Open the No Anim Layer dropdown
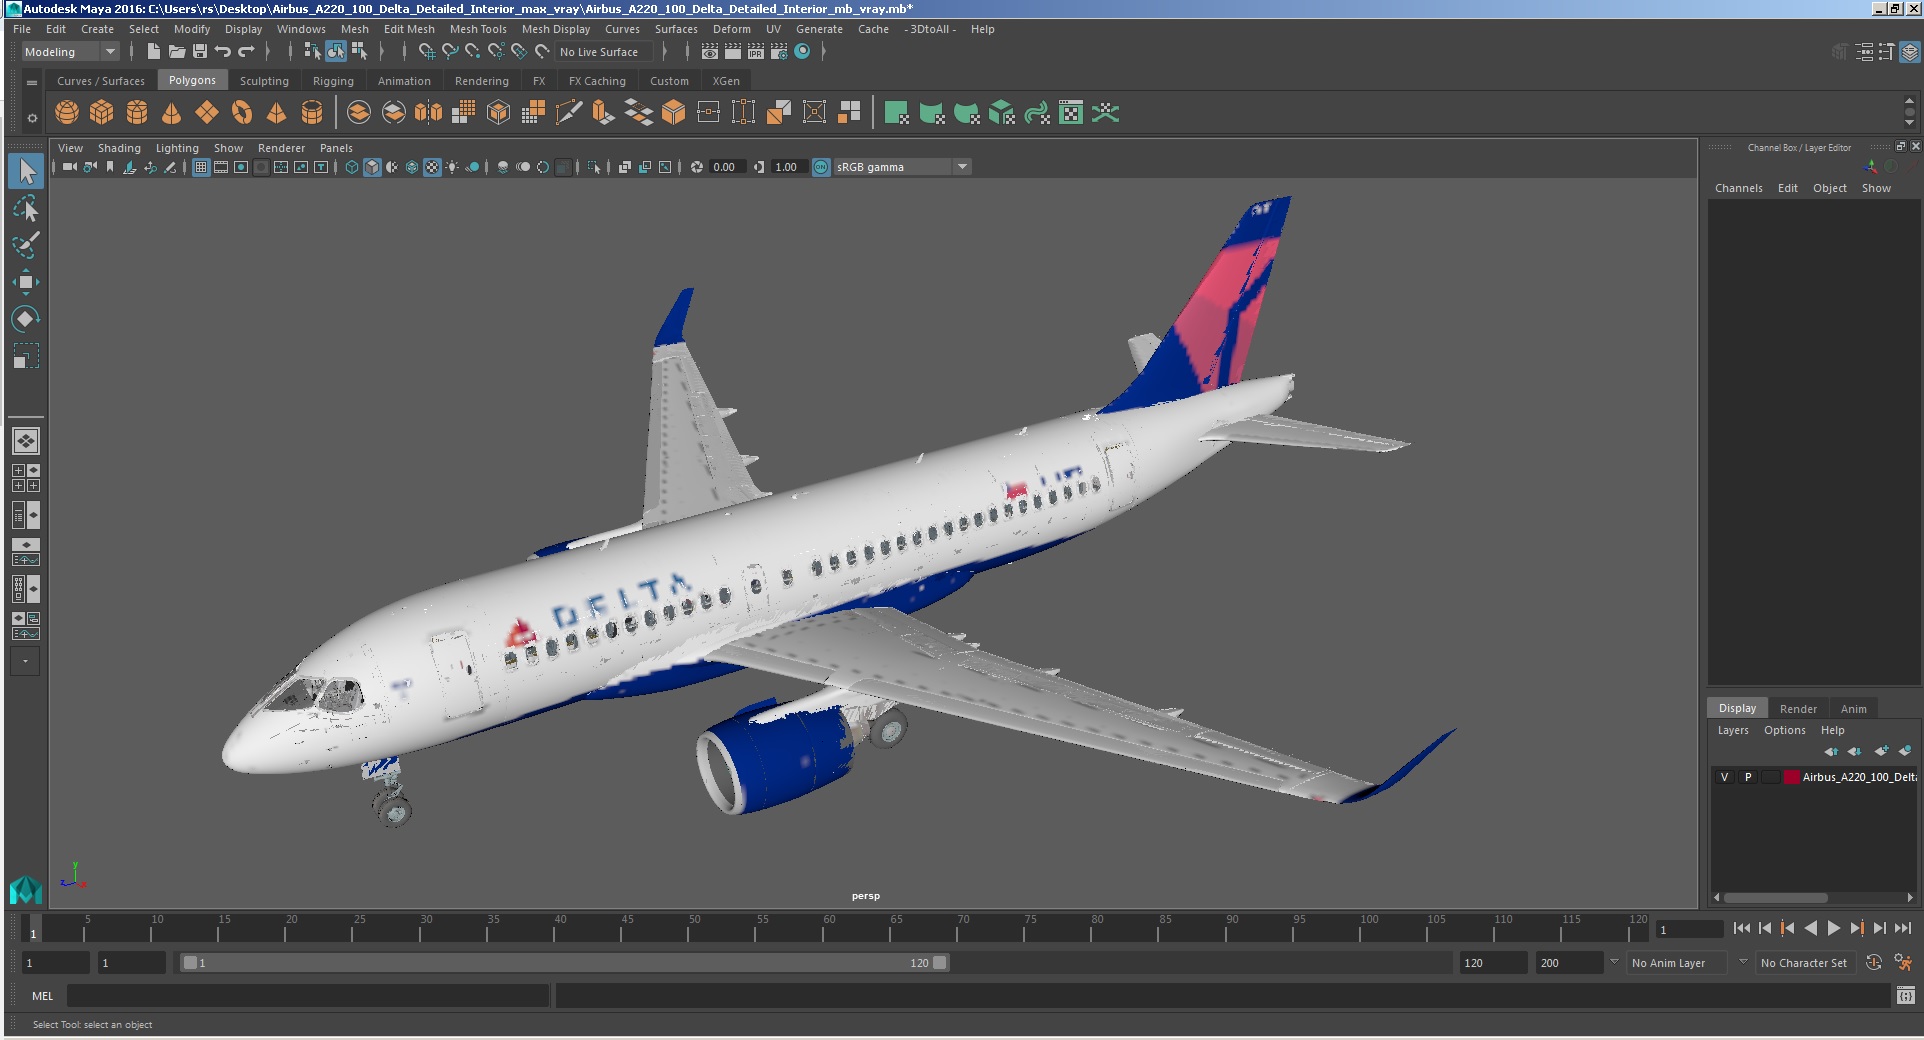The image size is (1924, 1040). coord(1677,963)
